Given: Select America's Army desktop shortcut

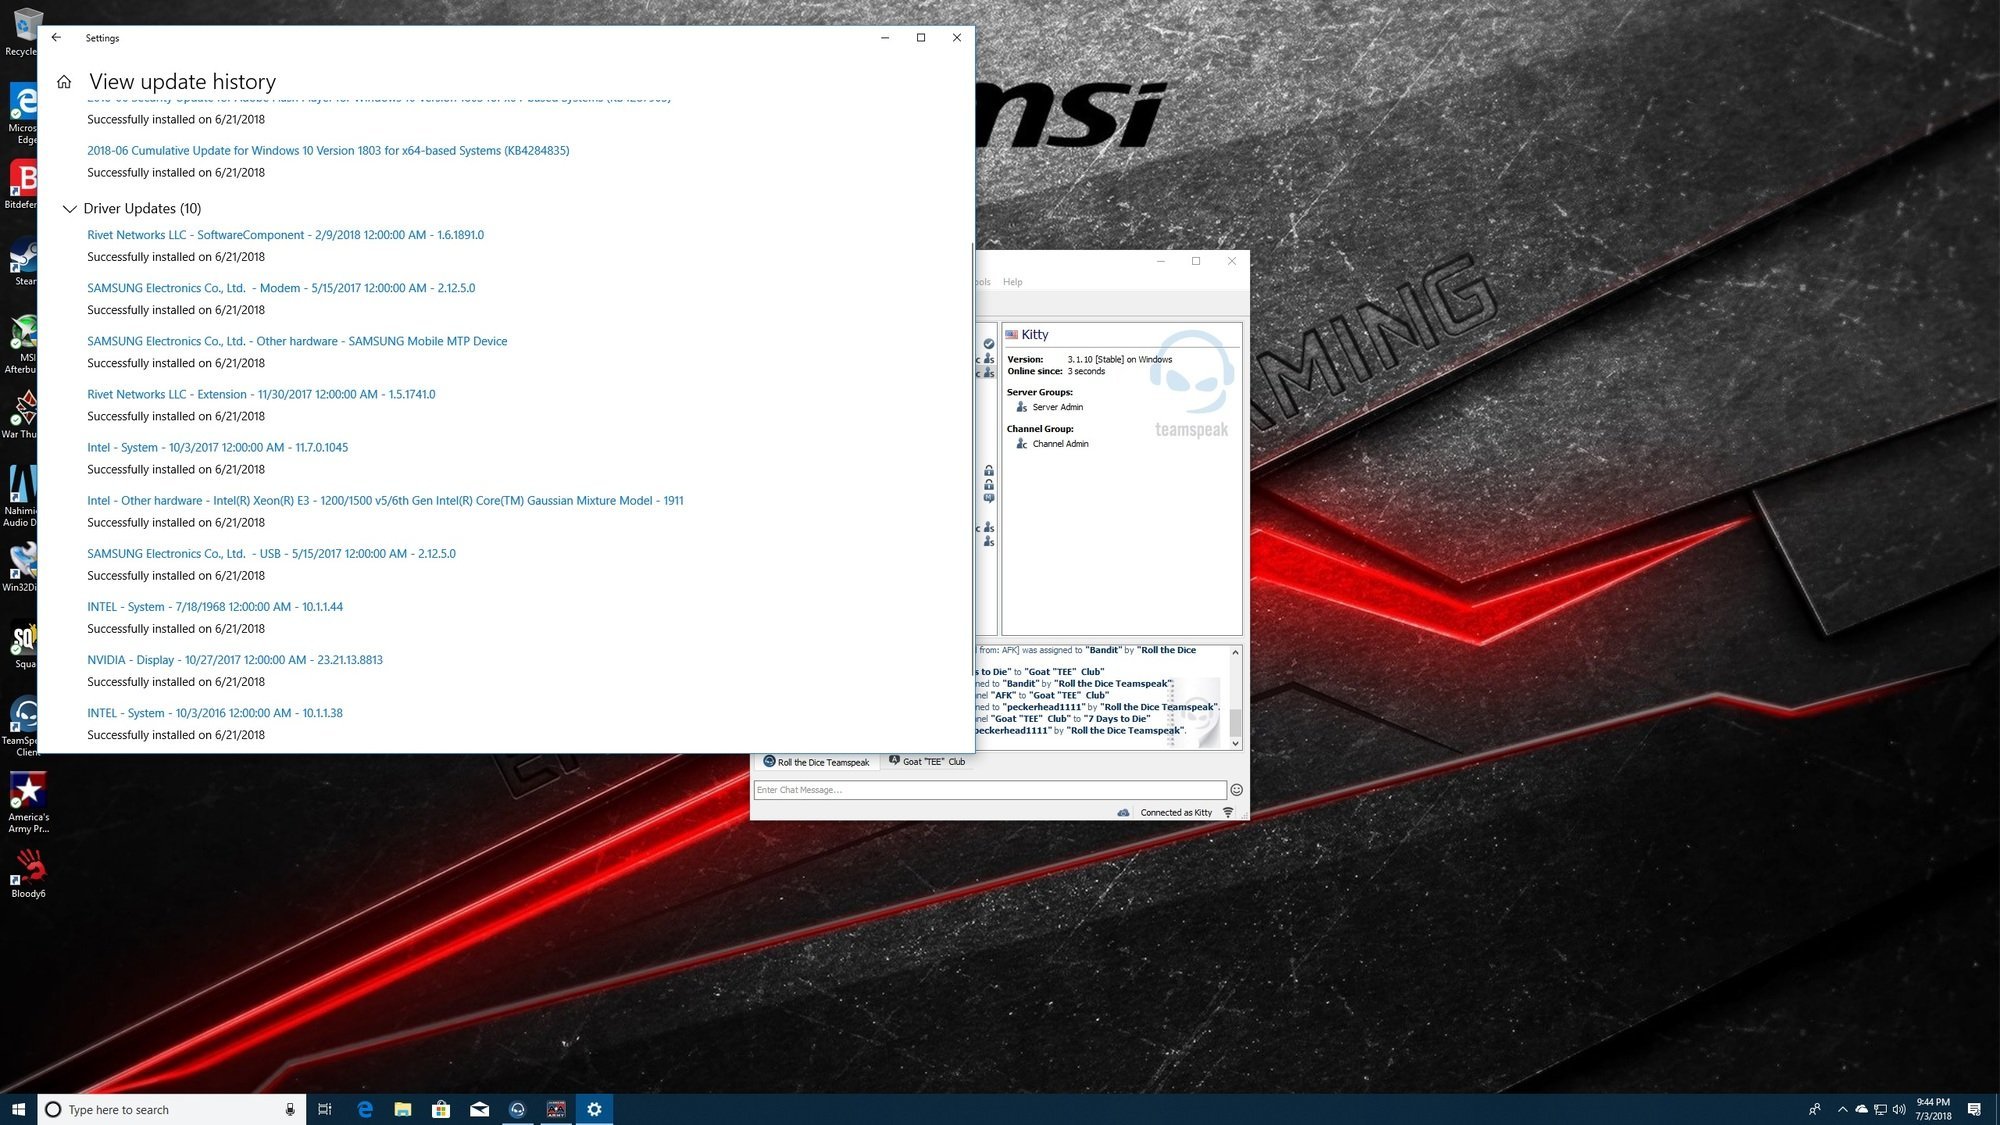Looking at the screenshot, I should pos(28,803).
